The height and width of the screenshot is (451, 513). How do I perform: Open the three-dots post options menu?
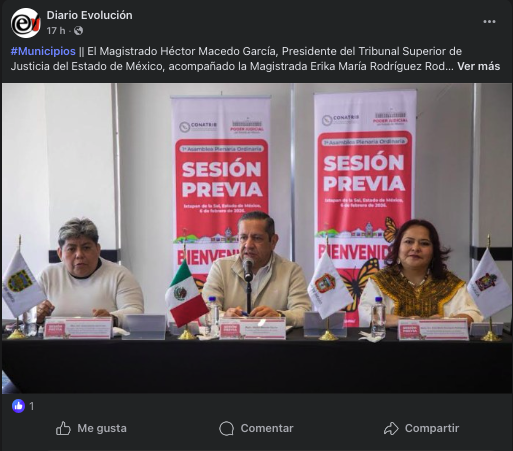click(489, 22)
